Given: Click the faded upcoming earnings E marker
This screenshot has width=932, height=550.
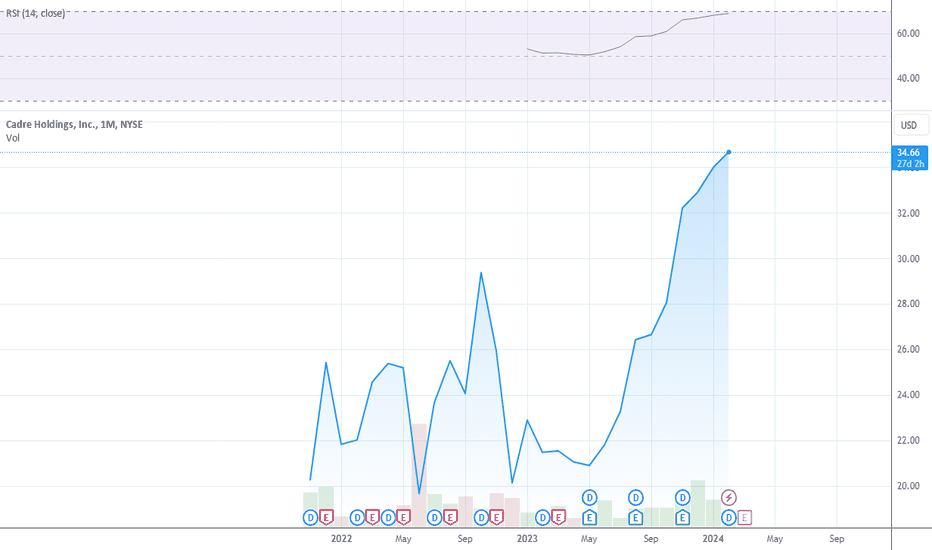Looking at the screenshot, I should (x=744, y=518).
